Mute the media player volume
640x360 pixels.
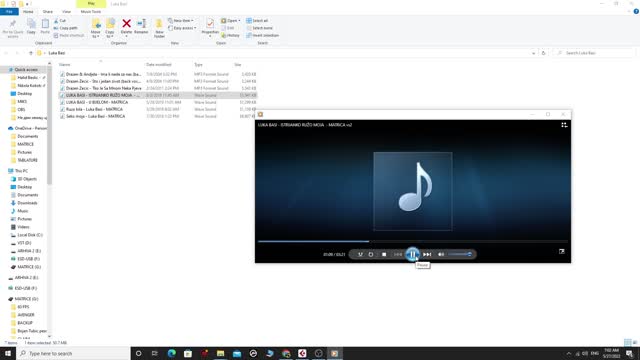[441, 254]
